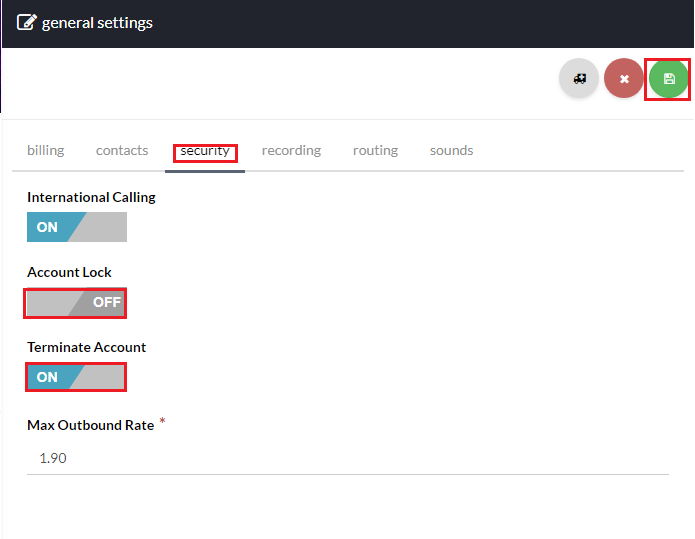Click the gray ambulance icon button
Viewport: 695px width, 539px height.
pos(579,78)
